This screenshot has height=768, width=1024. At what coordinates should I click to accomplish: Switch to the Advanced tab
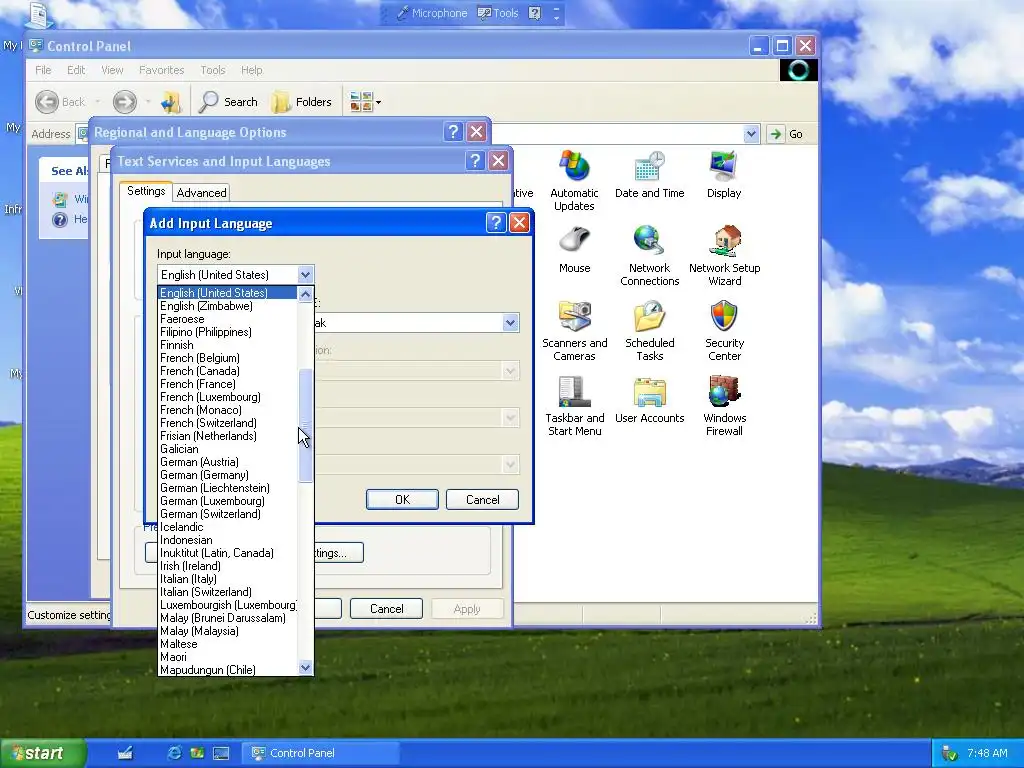click(x=201, y=193)
